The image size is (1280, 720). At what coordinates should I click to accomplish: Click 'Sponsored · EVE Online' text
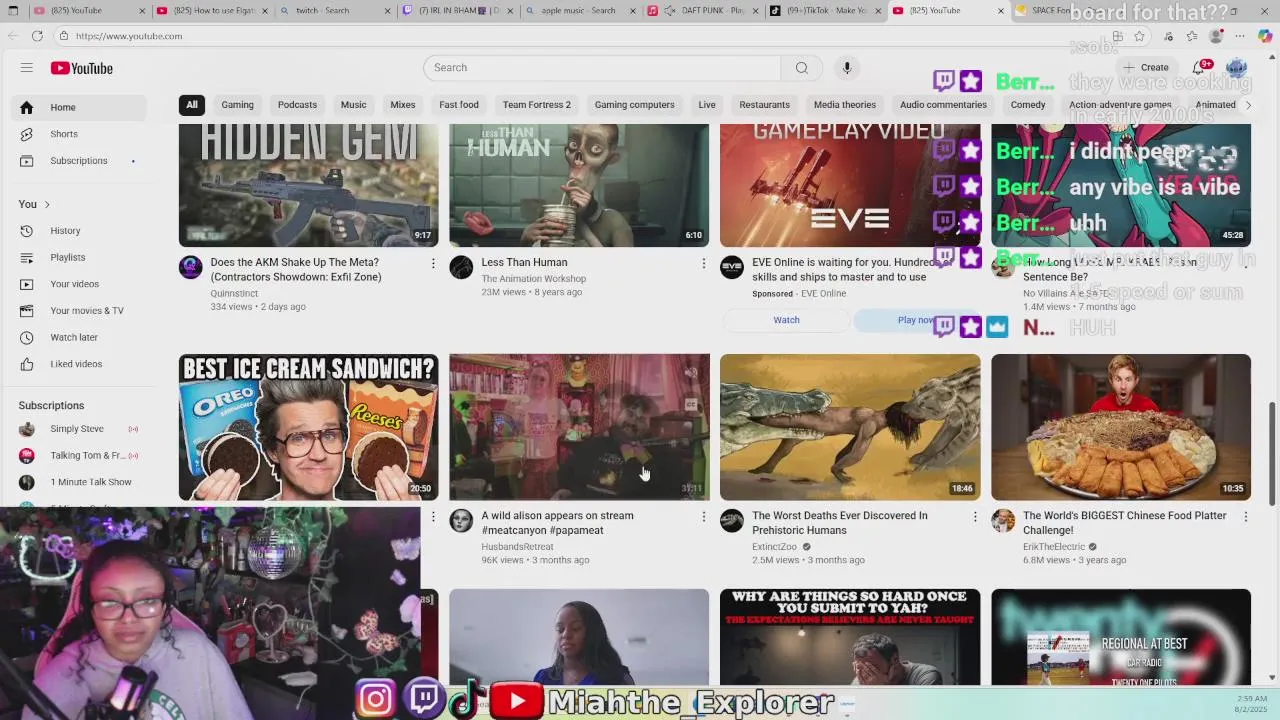pos(799,294)
